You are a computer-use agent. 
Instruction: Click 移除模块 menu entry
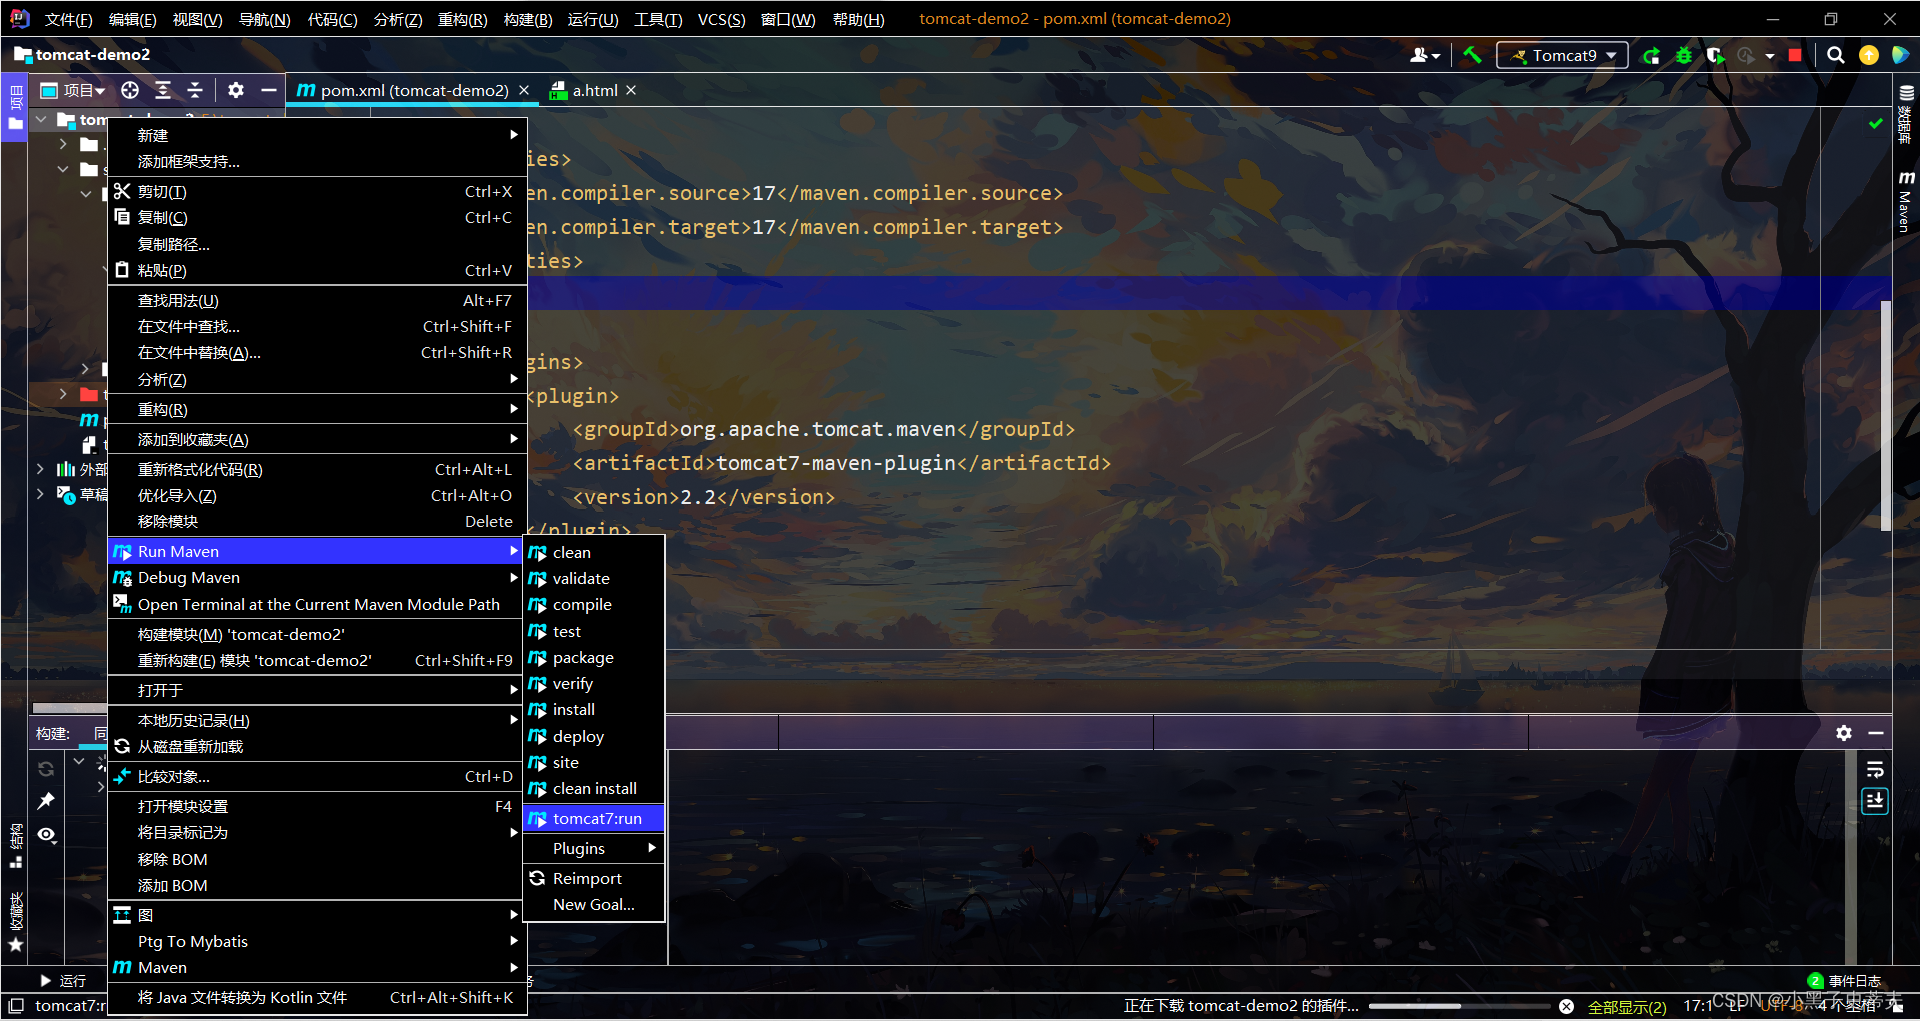point(317,521)
